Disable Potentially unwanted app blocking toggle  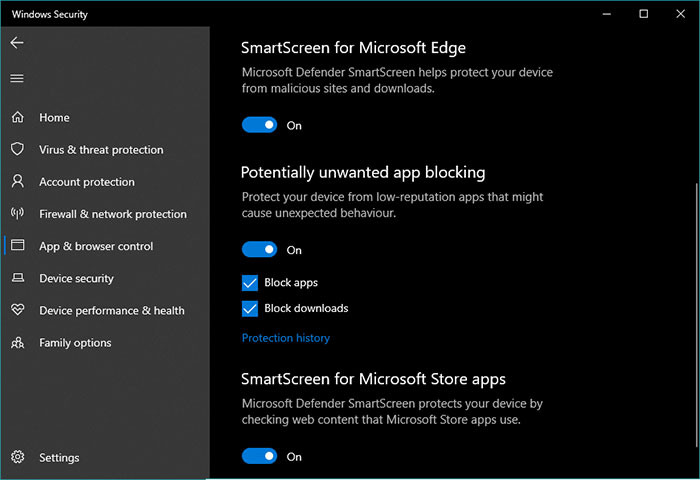259,250
